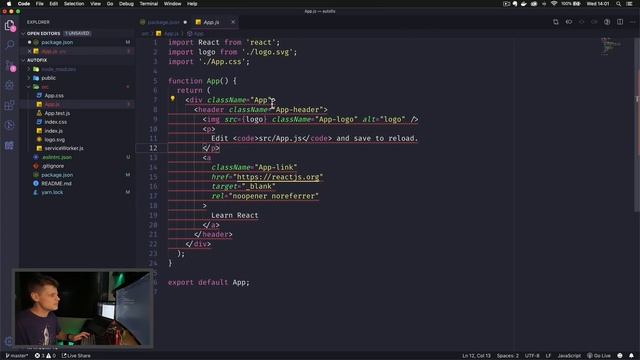Close the App.js editor tab
Image resolution: width=640 pixels, height=360 pixels.
pos(233,22)
